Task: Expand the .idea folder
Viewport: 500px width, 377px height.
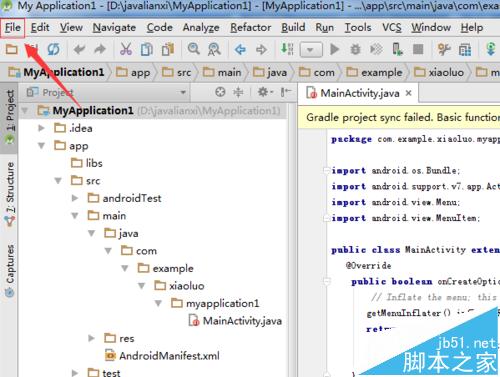Action: 41,128
